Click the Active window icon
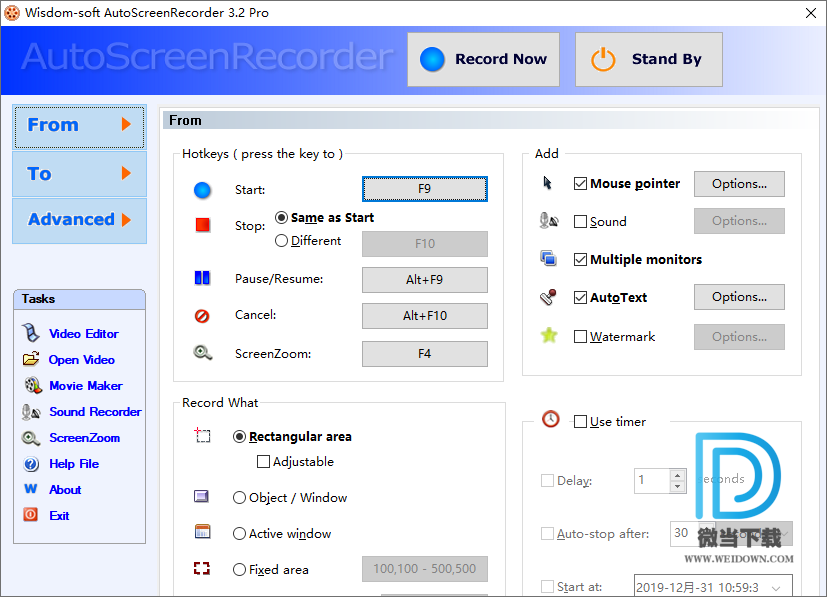 tap(203, 532)
